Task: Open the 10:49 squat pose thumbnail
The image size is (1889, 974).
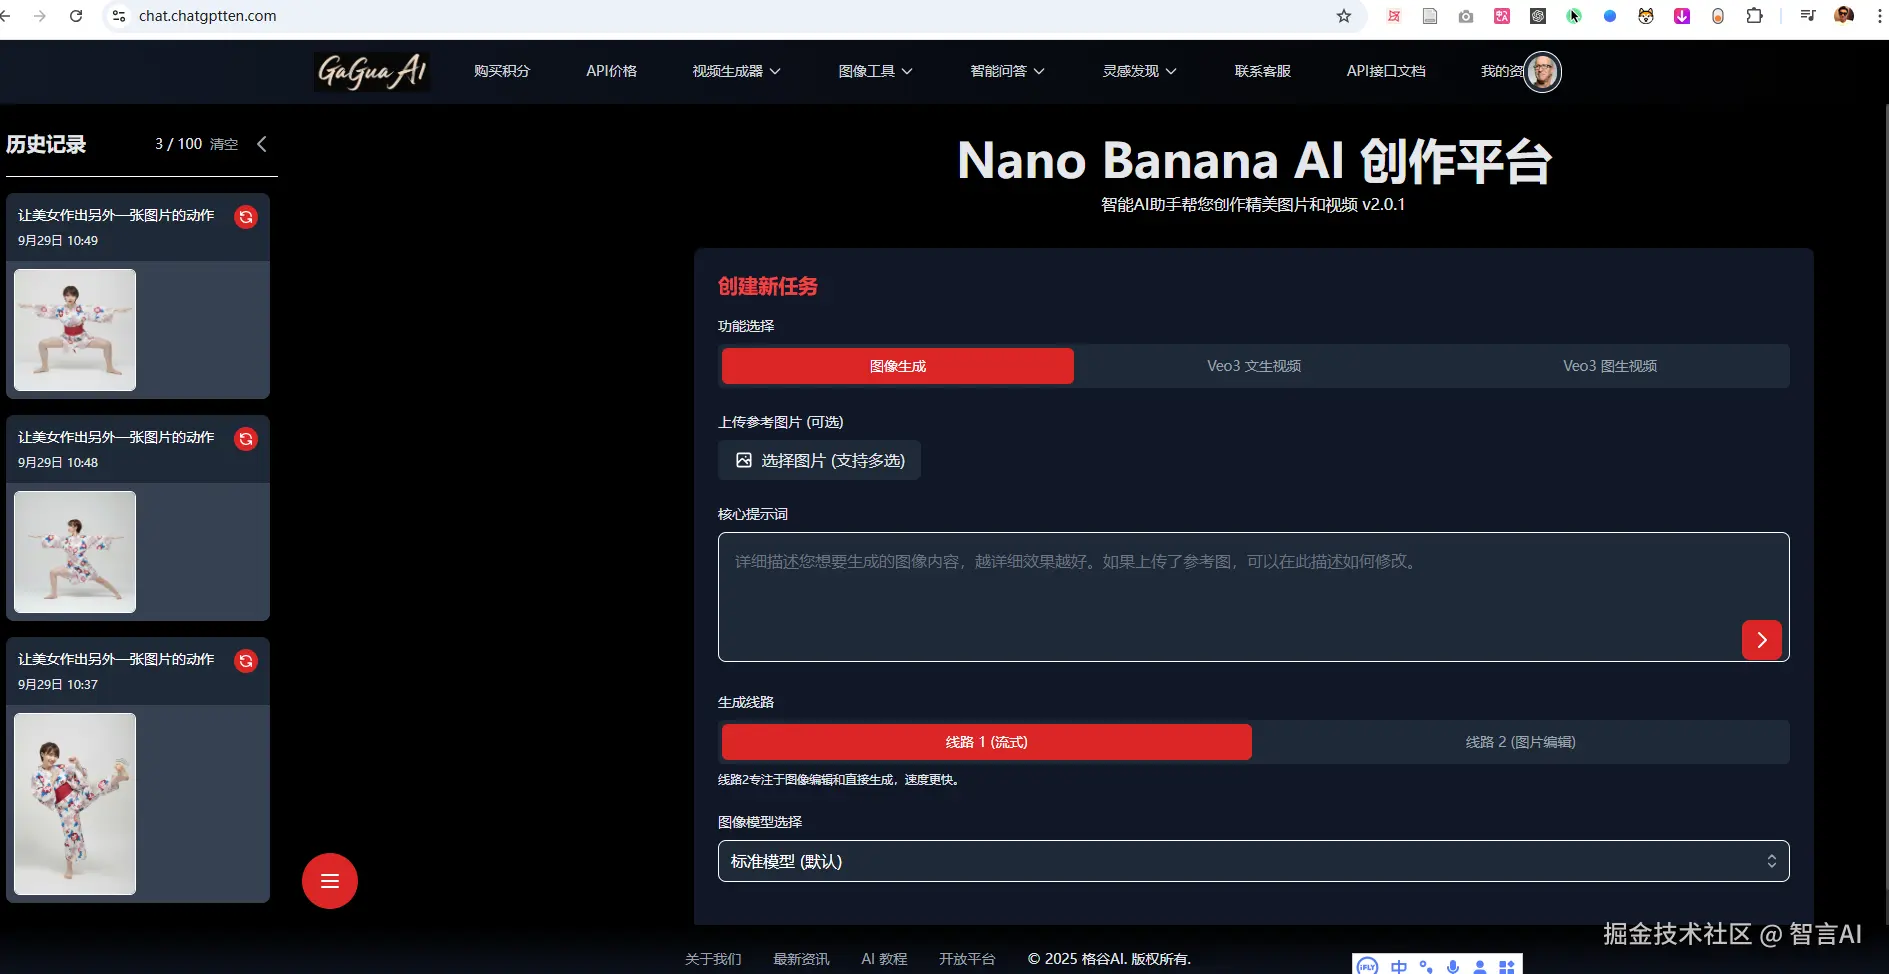Action: coord(75,330)
